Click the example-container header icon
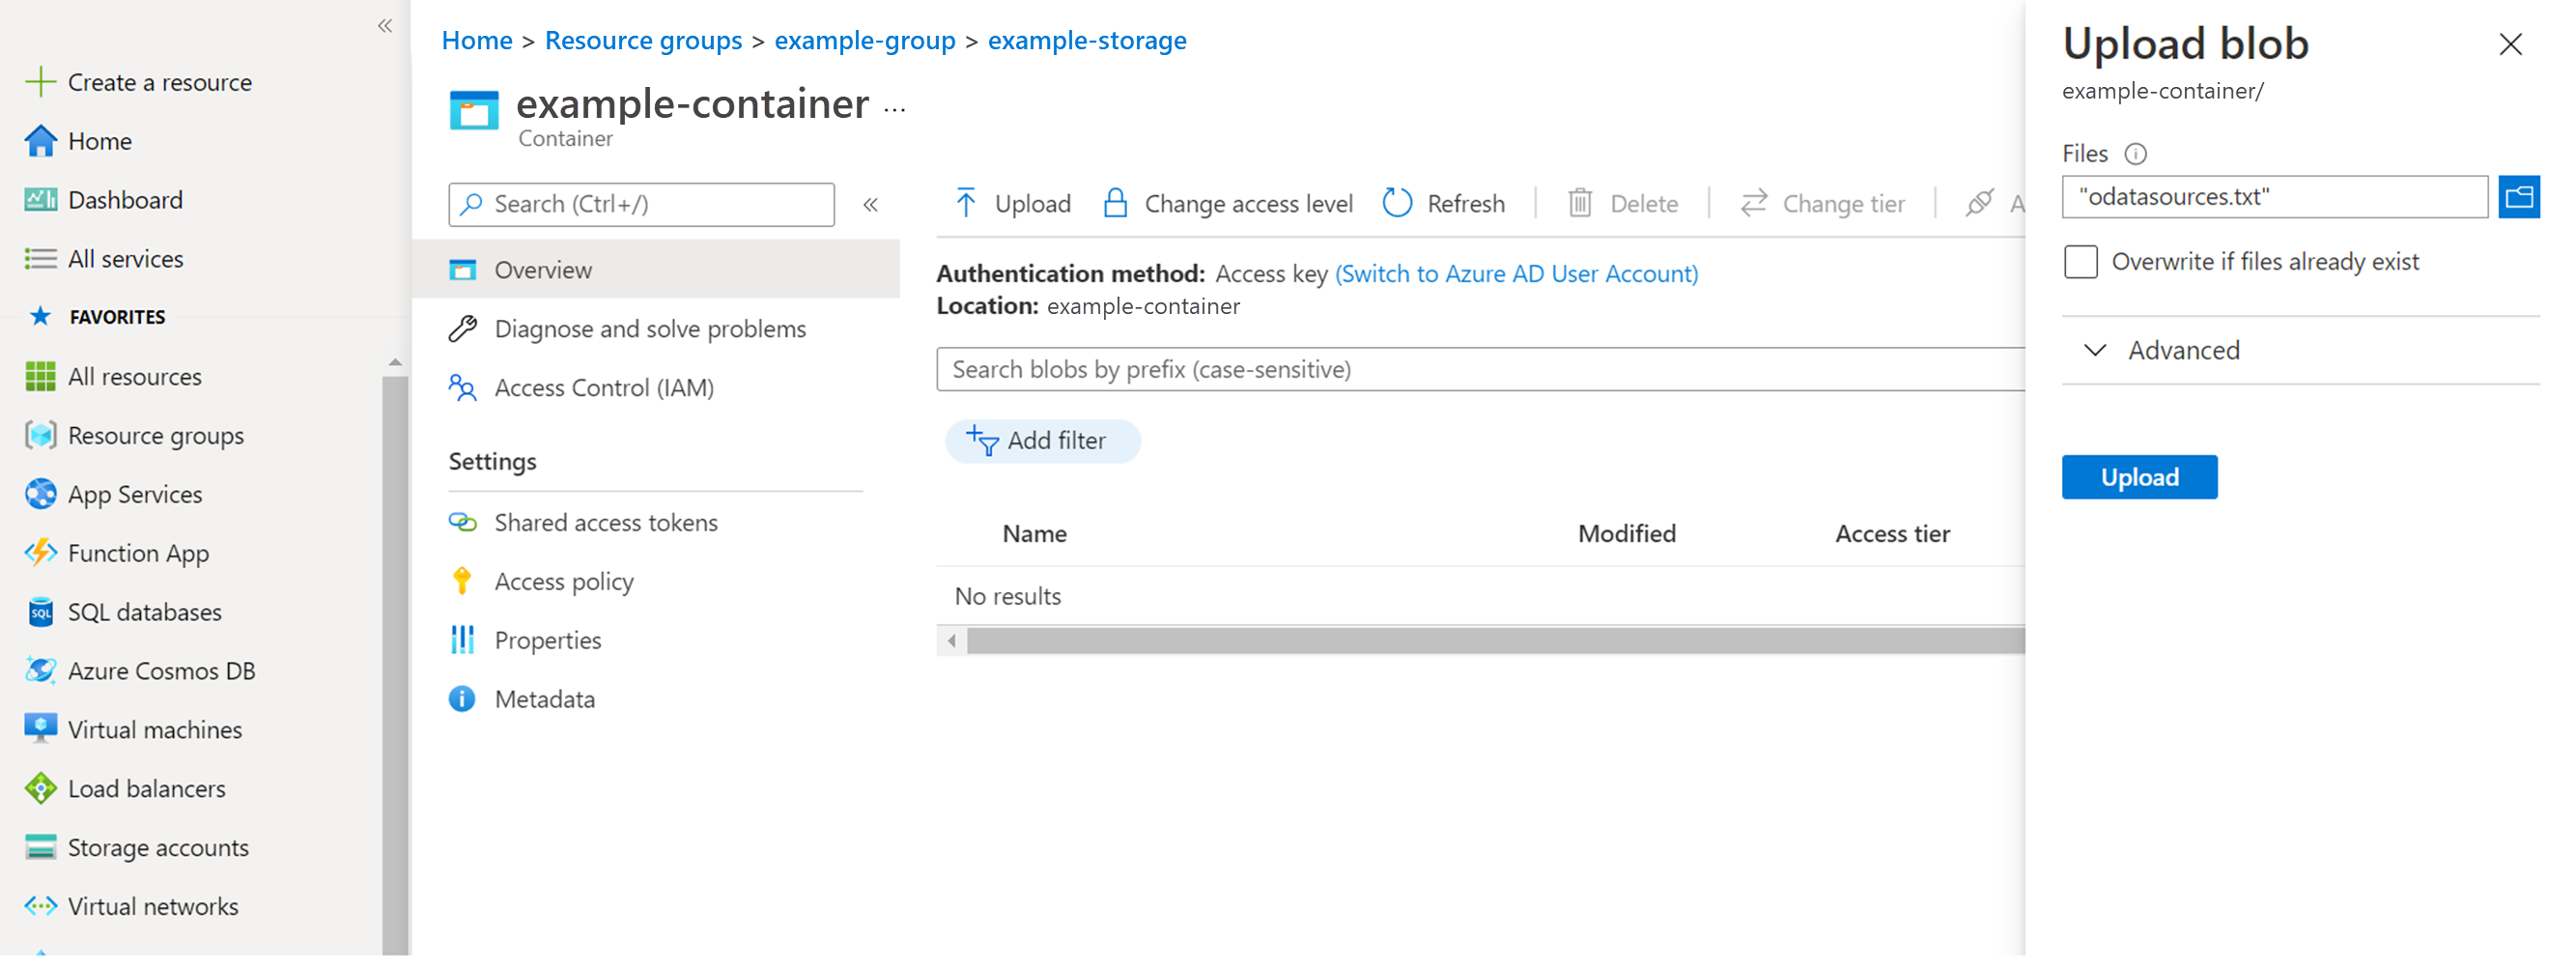Screen dimensions: 2576x970 474,110
